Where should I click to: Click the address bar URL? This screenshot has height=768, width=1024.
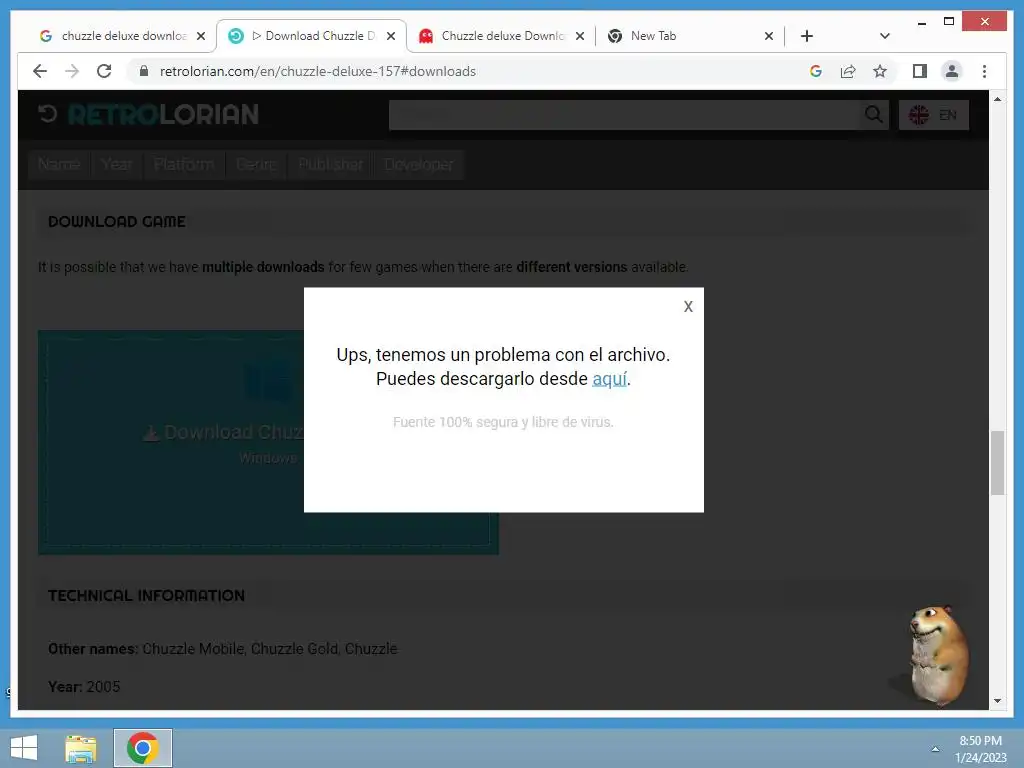coord(317,71)
